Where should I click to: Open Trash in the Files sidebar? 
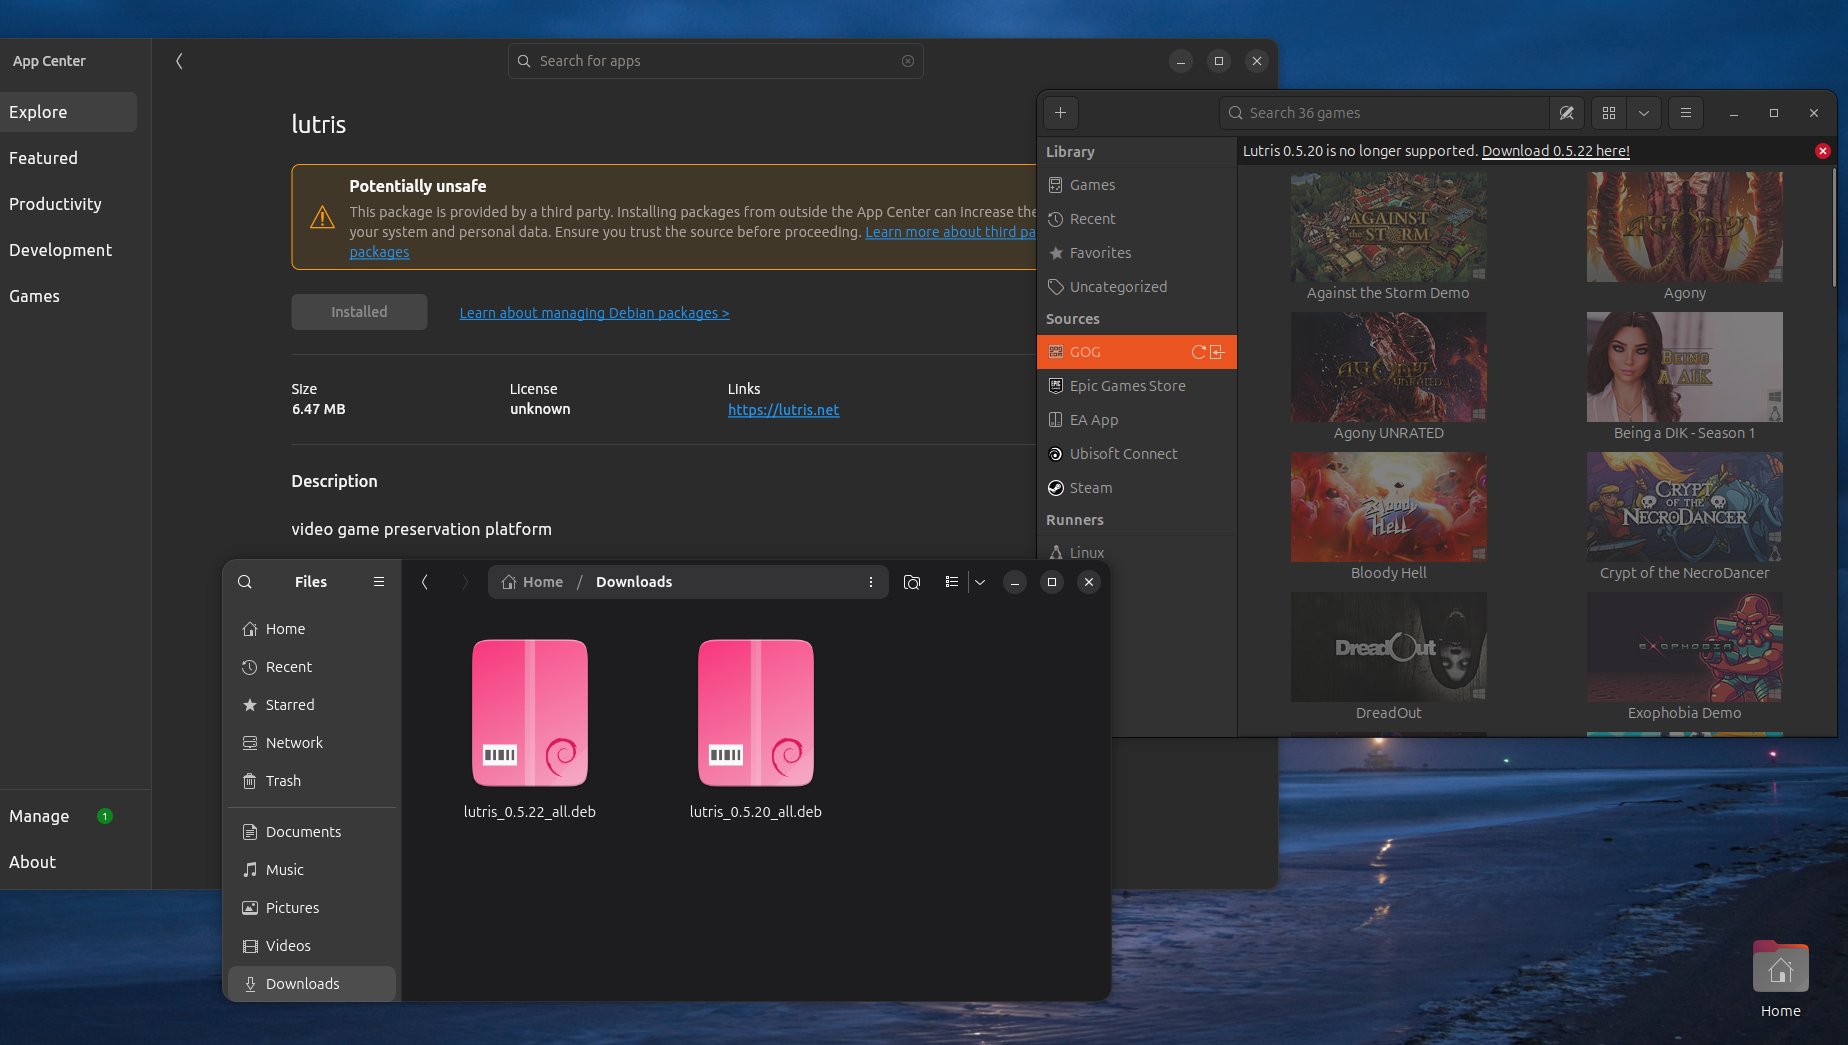[x=312, y=781]
